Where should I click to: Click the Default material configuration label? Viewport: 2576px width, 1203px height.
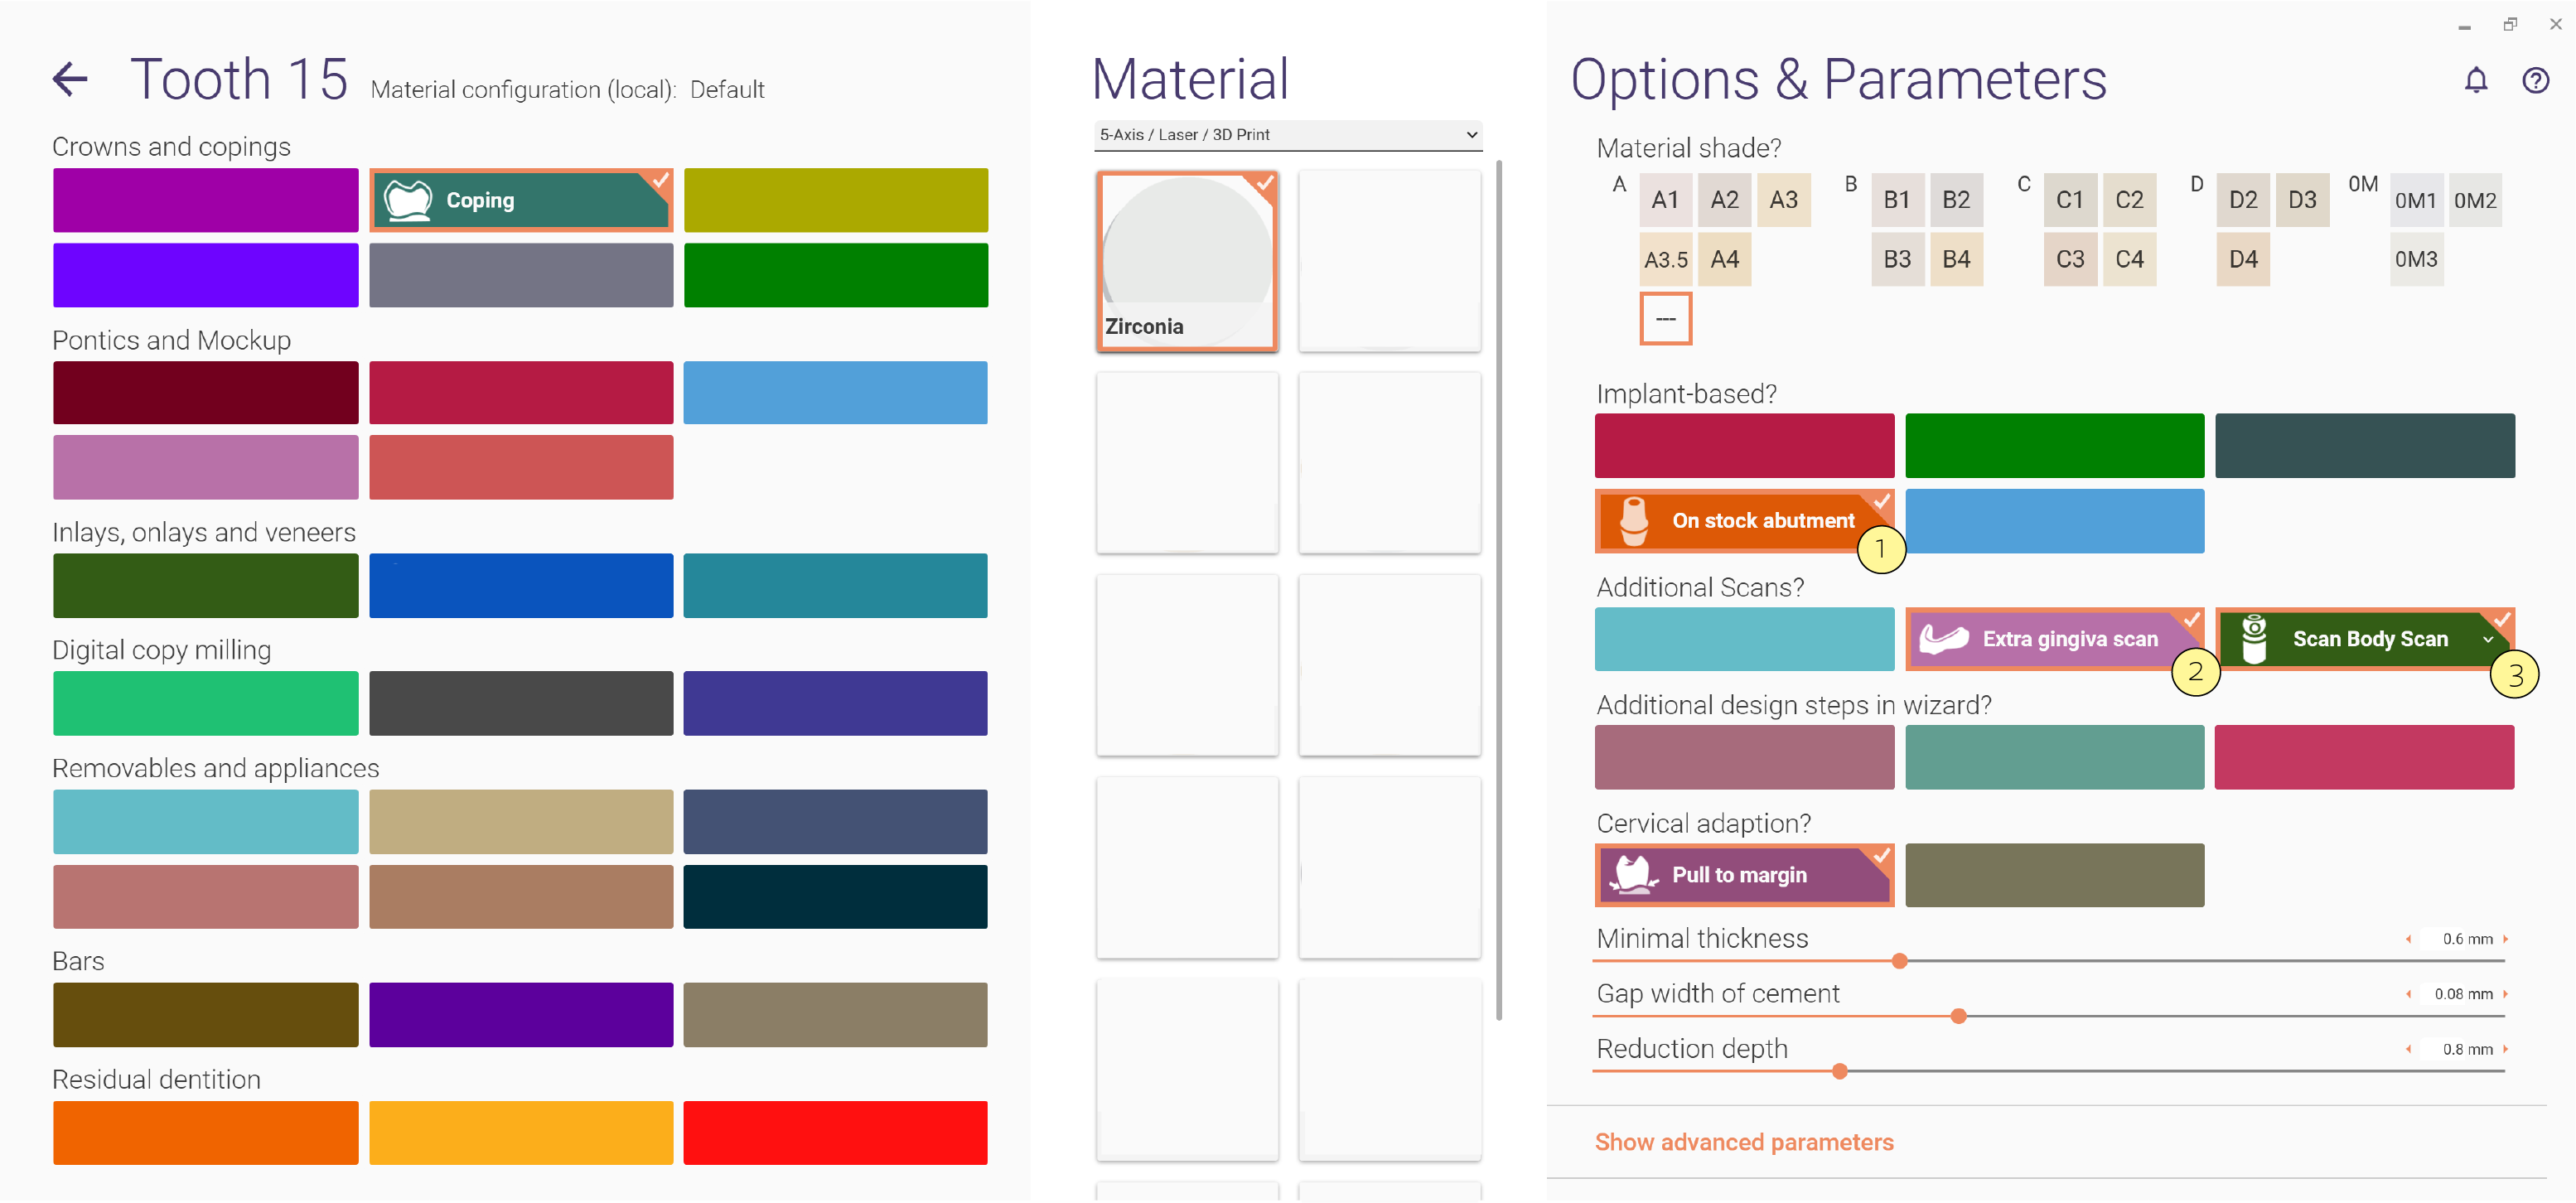[727, 90]
